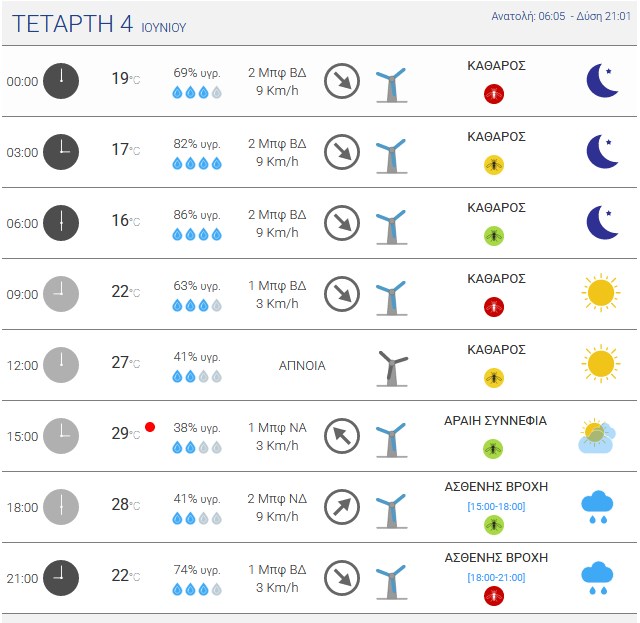Click the sun icon for 09:00
Image resolution: width=640 pixels, height=623 pixels.
(600, 293)
